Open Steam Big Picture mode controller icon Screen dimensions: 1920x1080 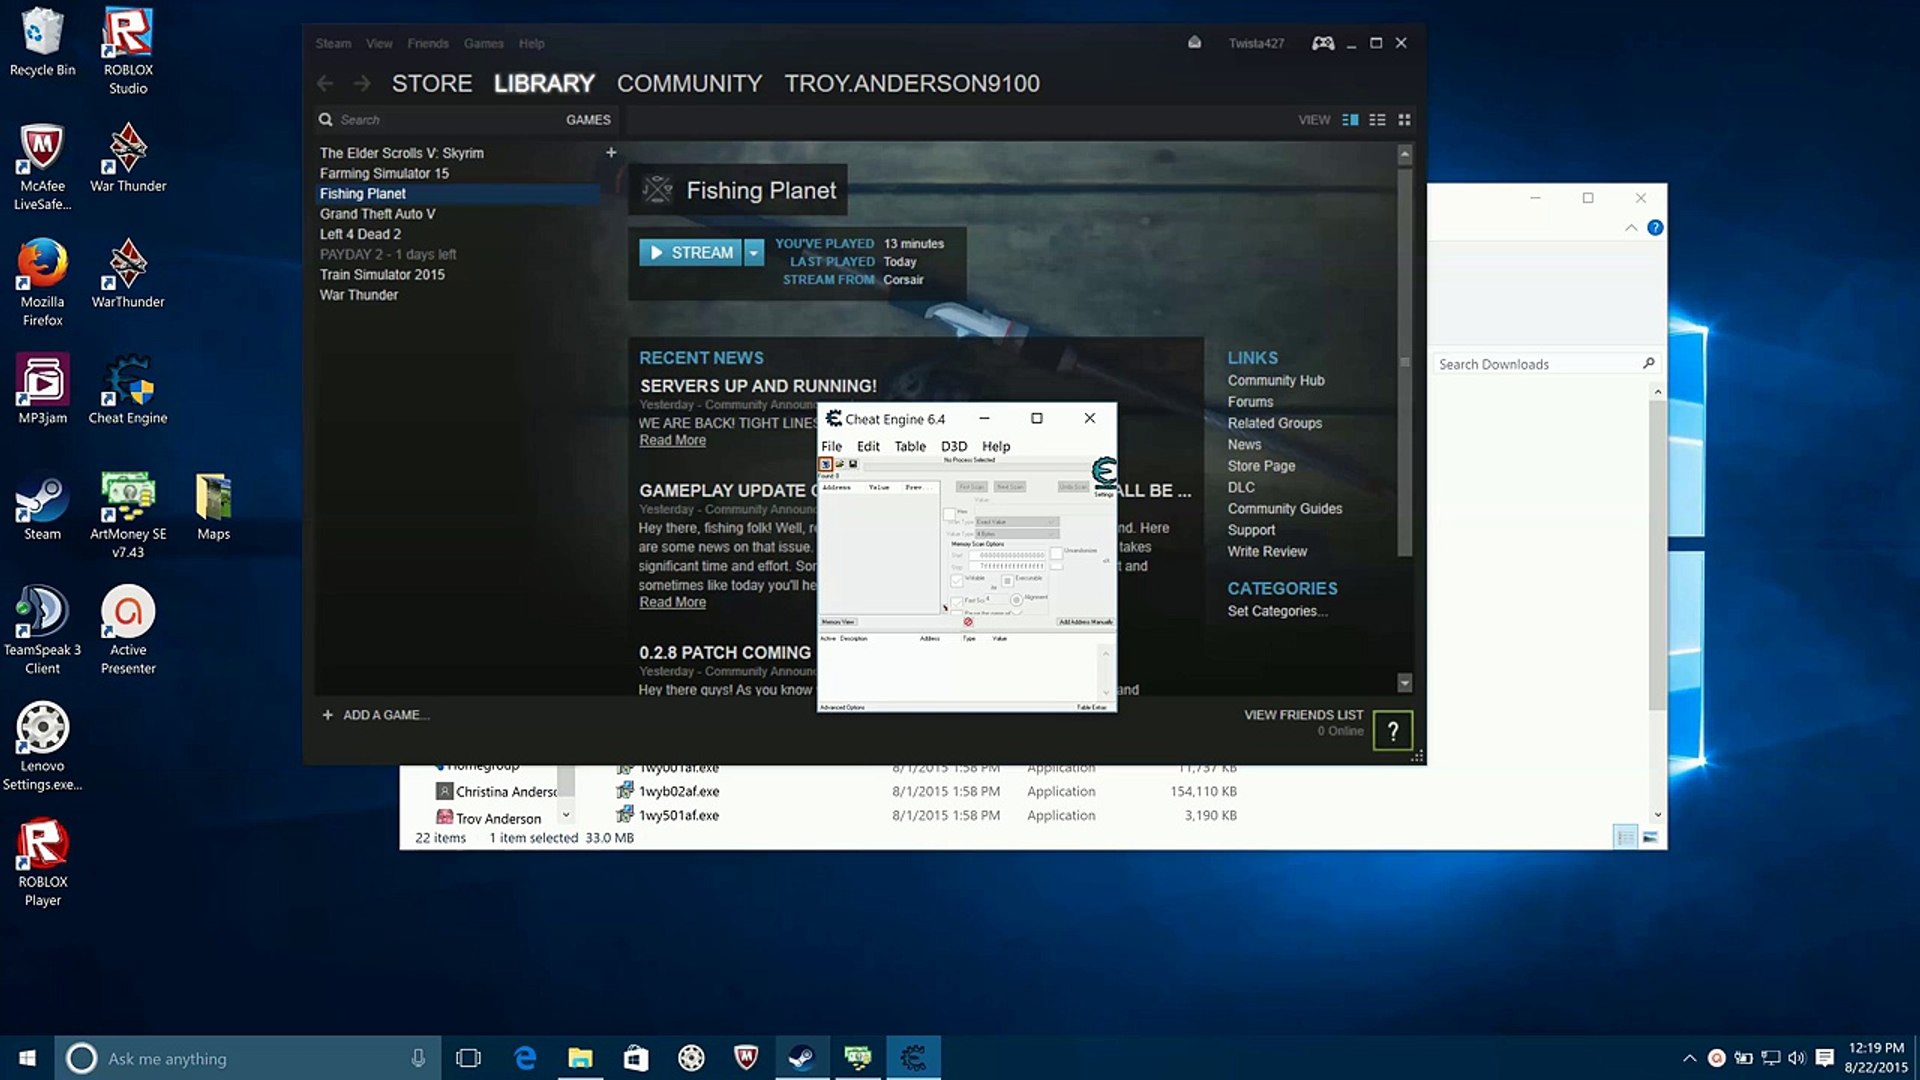point(1322,43)
